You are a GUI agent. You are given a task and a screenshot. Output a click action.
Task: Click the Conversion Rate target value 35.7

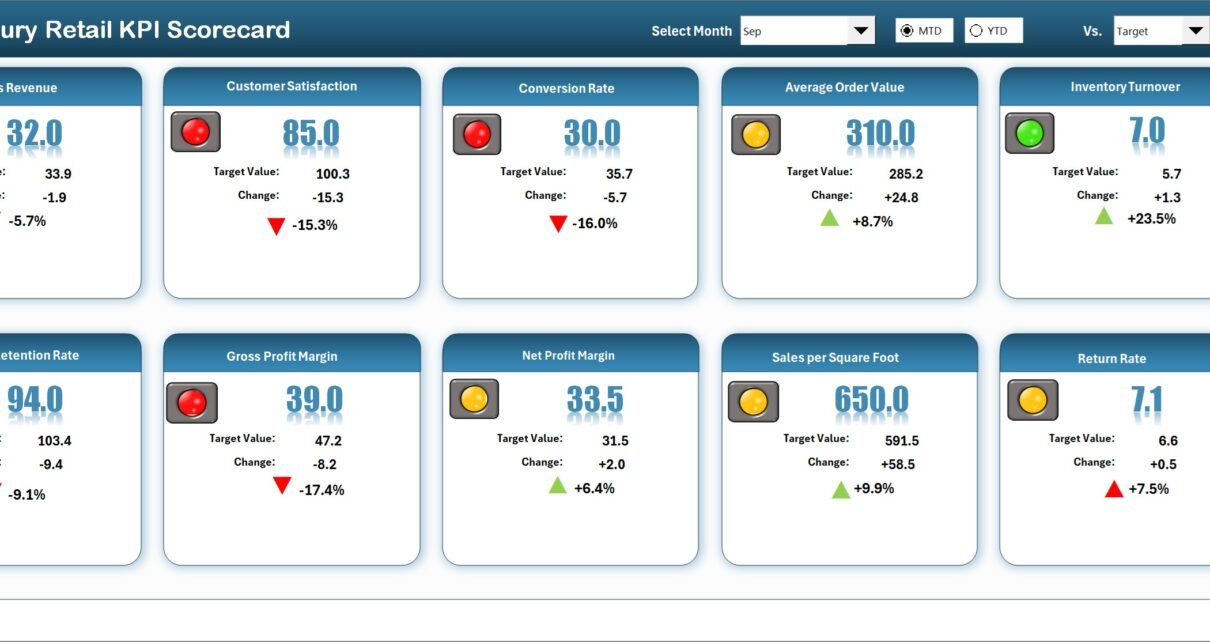tap(619, 174)
